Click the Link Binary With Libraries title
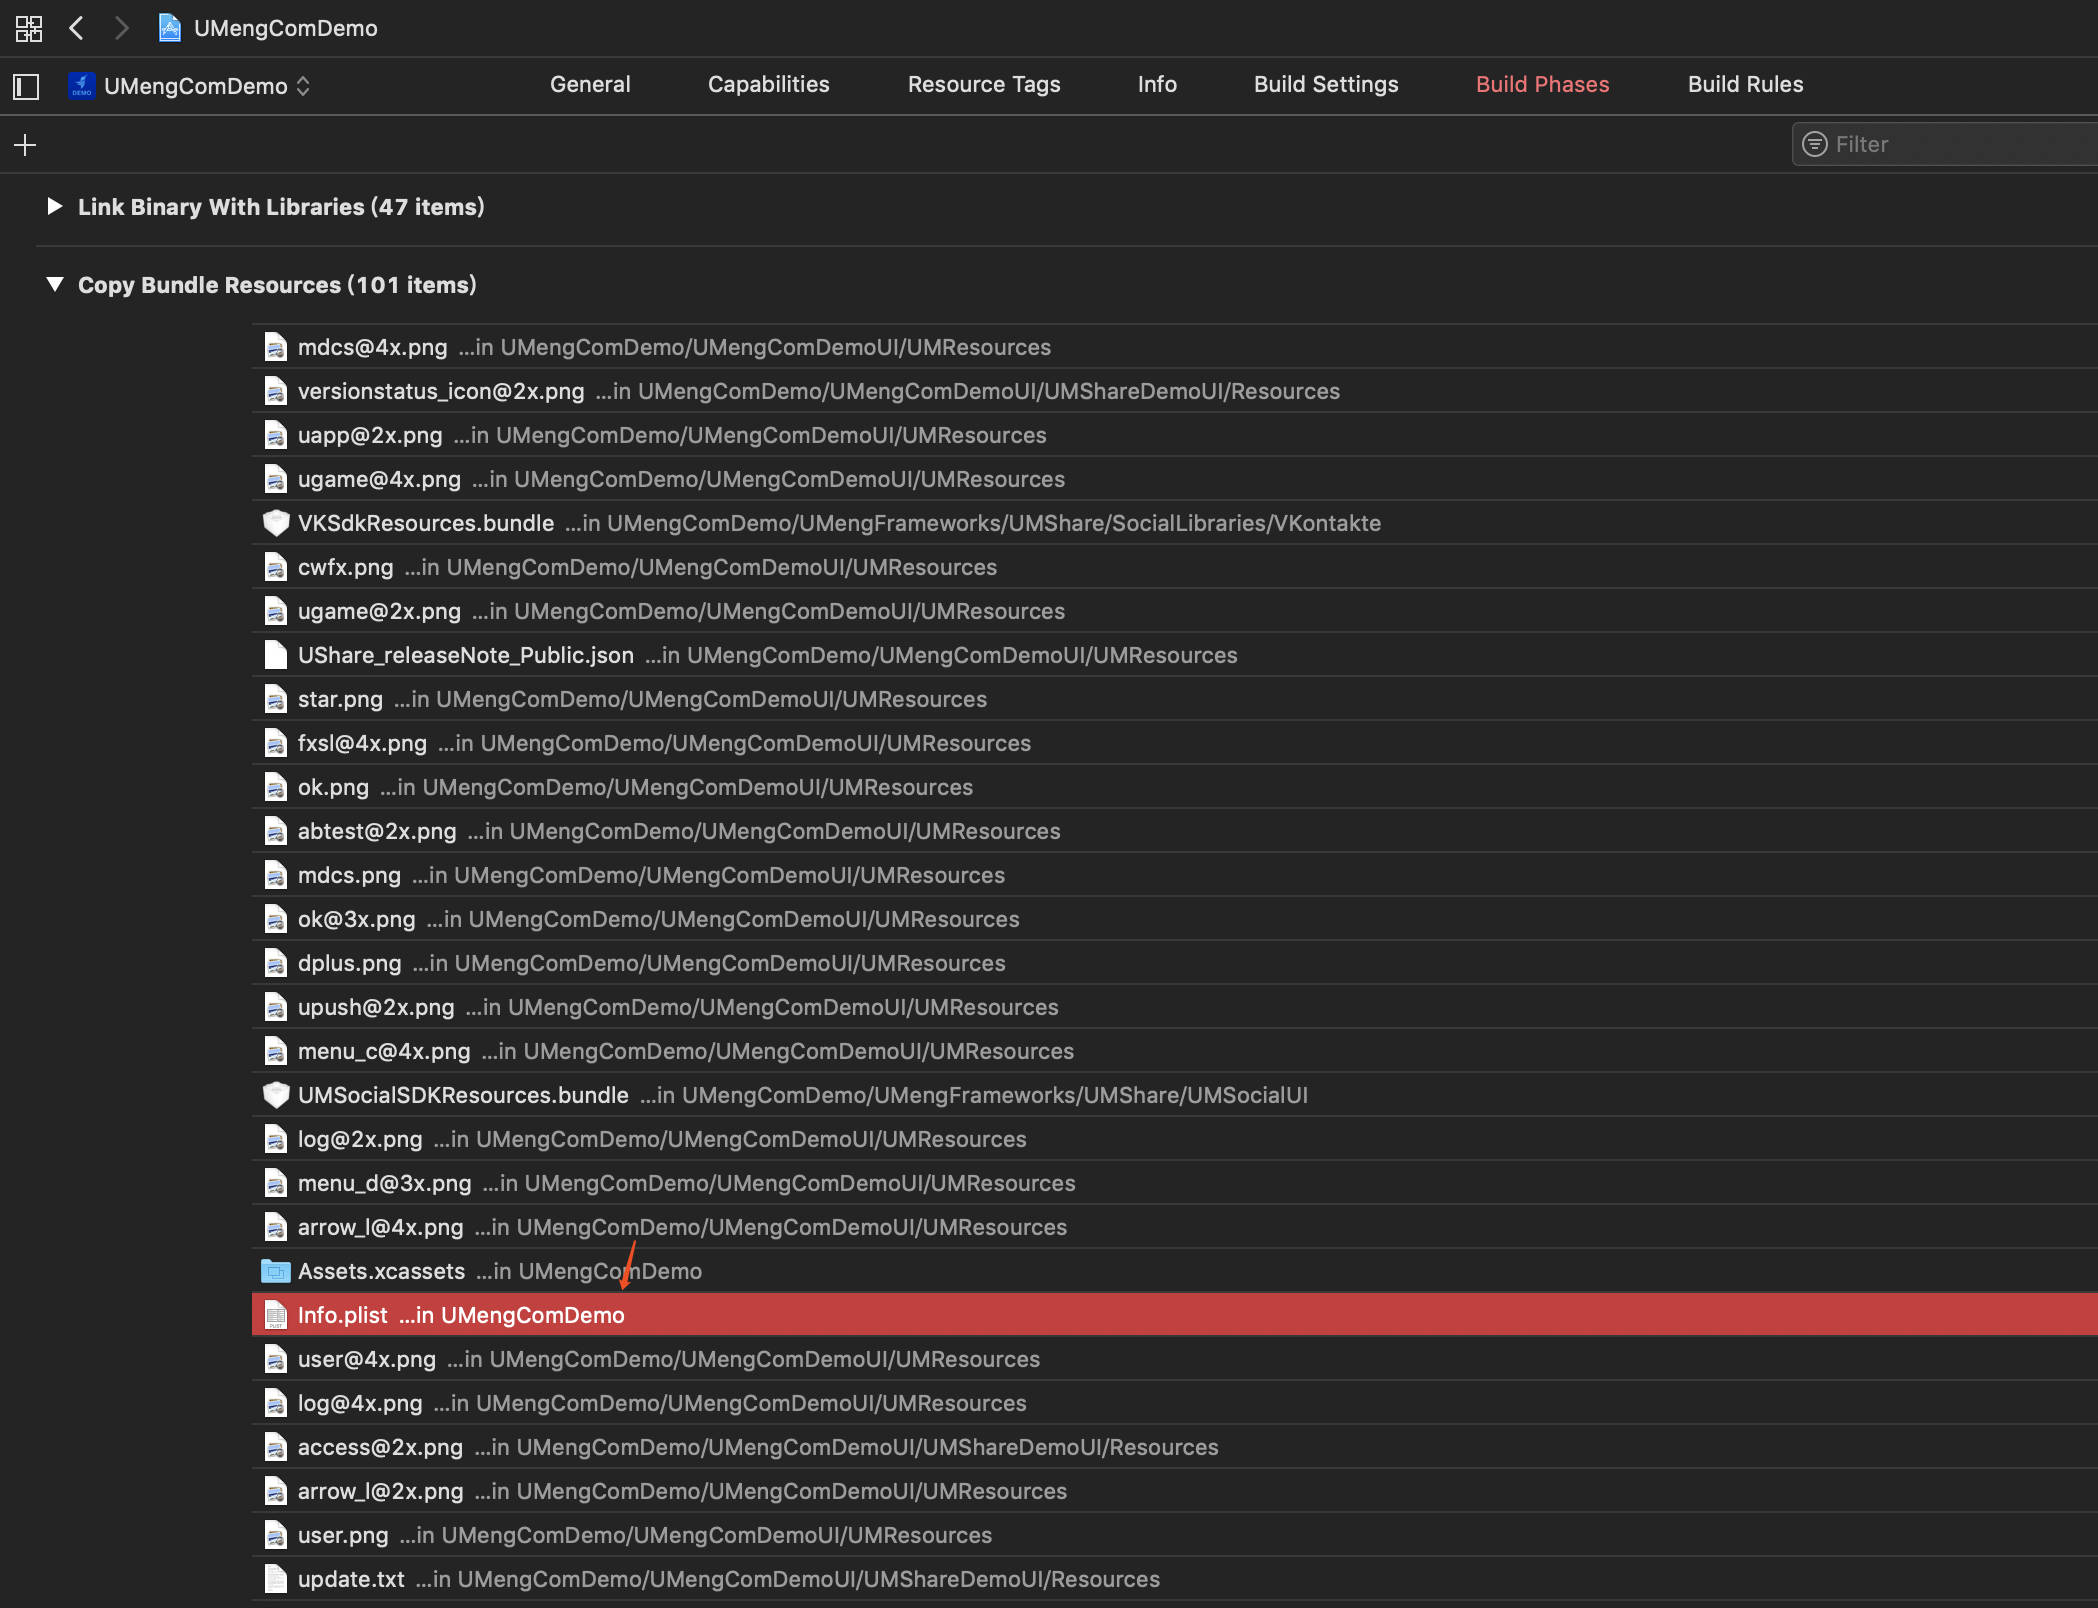 (x=281, y=207)
